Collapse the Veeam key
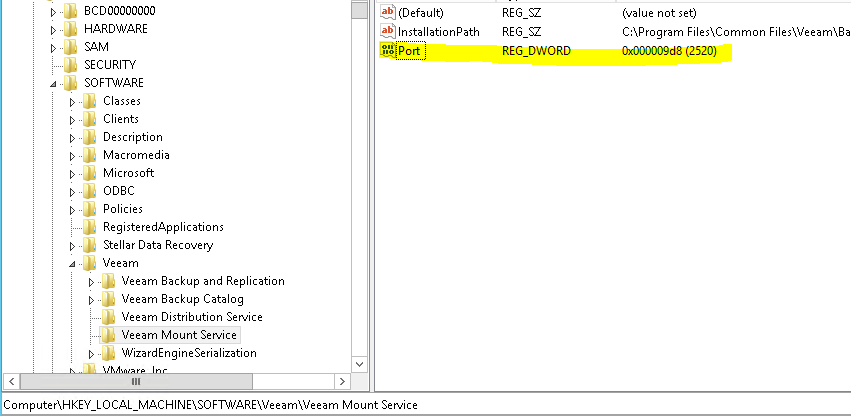The height and width of the screenshot is (416, 851). pyautogui.click(x=72, y=264)
